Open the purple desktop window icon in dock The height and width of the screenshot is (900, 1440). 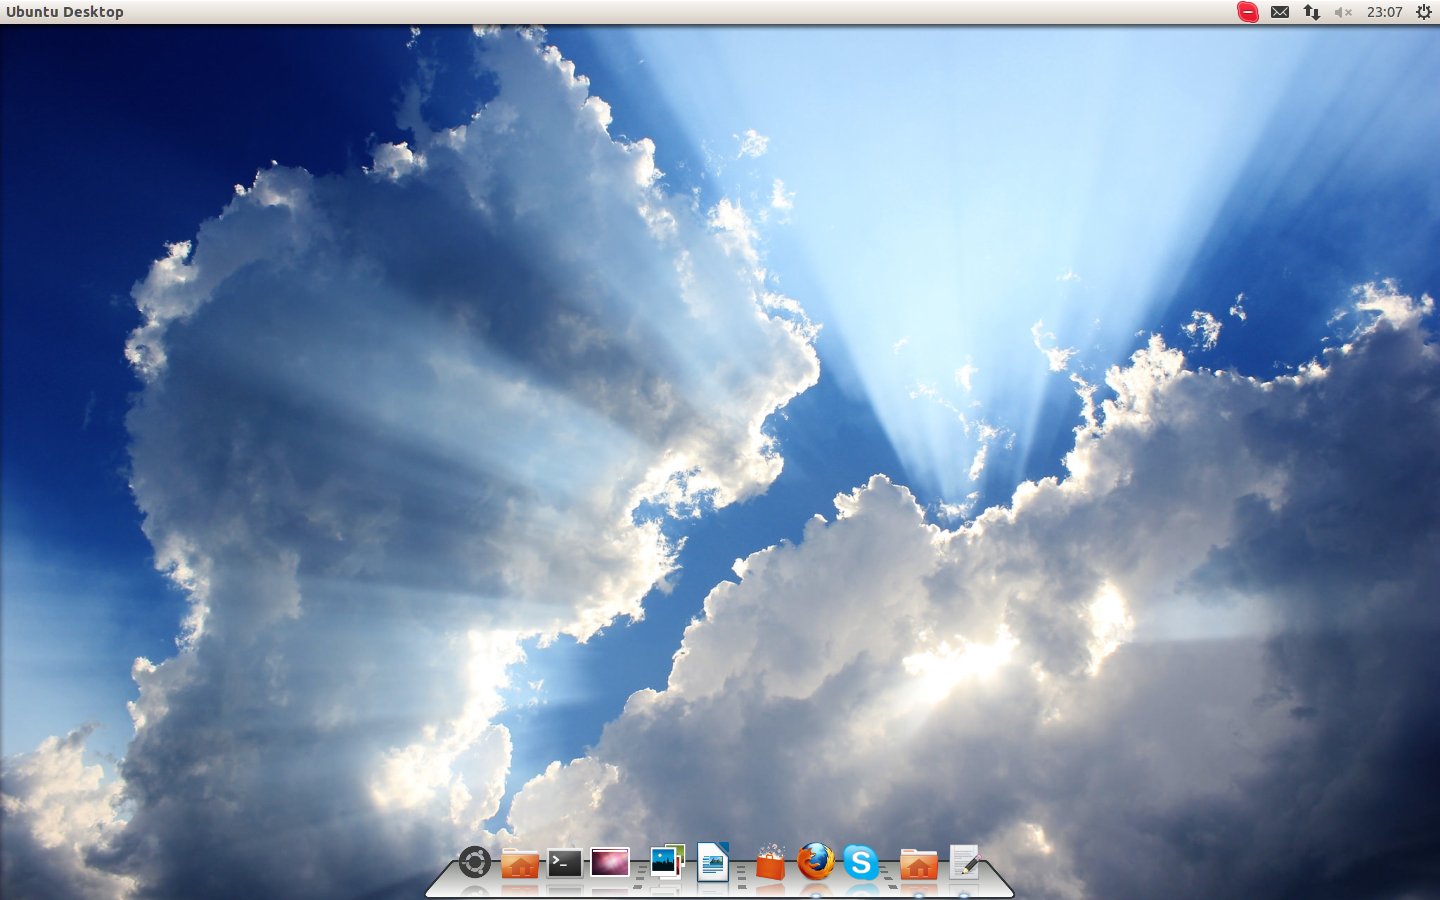(610, 863)
